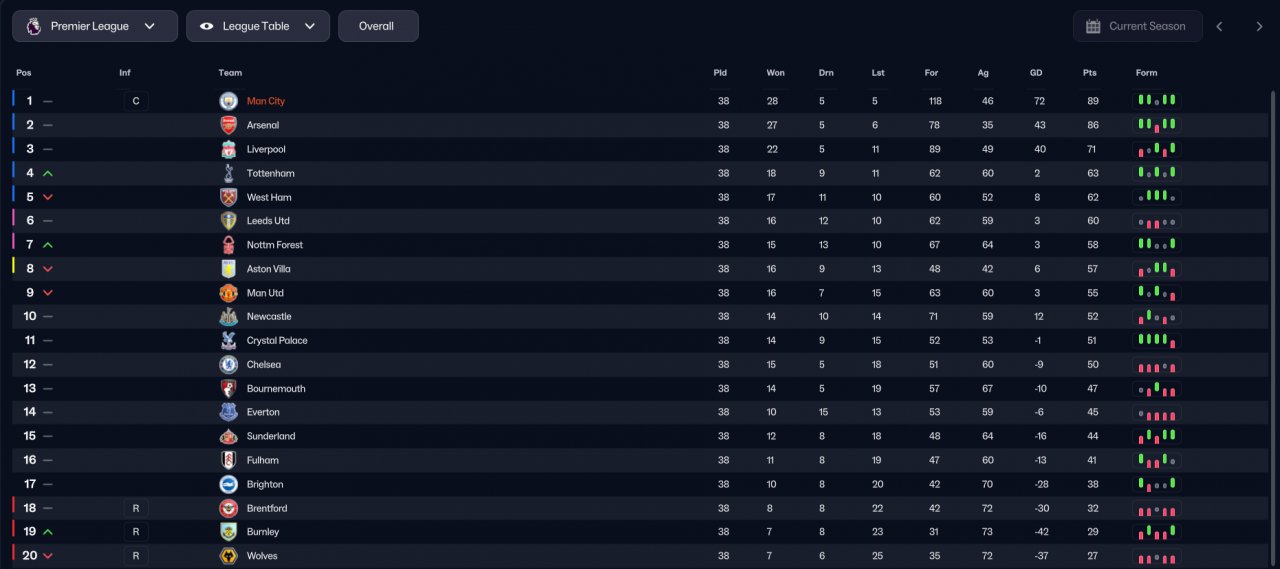Click the Arsenal club badge

[229, 125]
